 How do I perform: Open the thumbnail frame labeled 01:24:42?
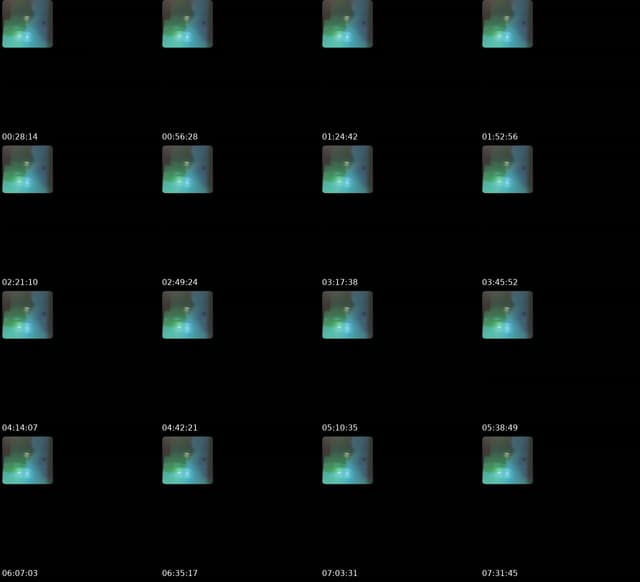tap(347, 24)
